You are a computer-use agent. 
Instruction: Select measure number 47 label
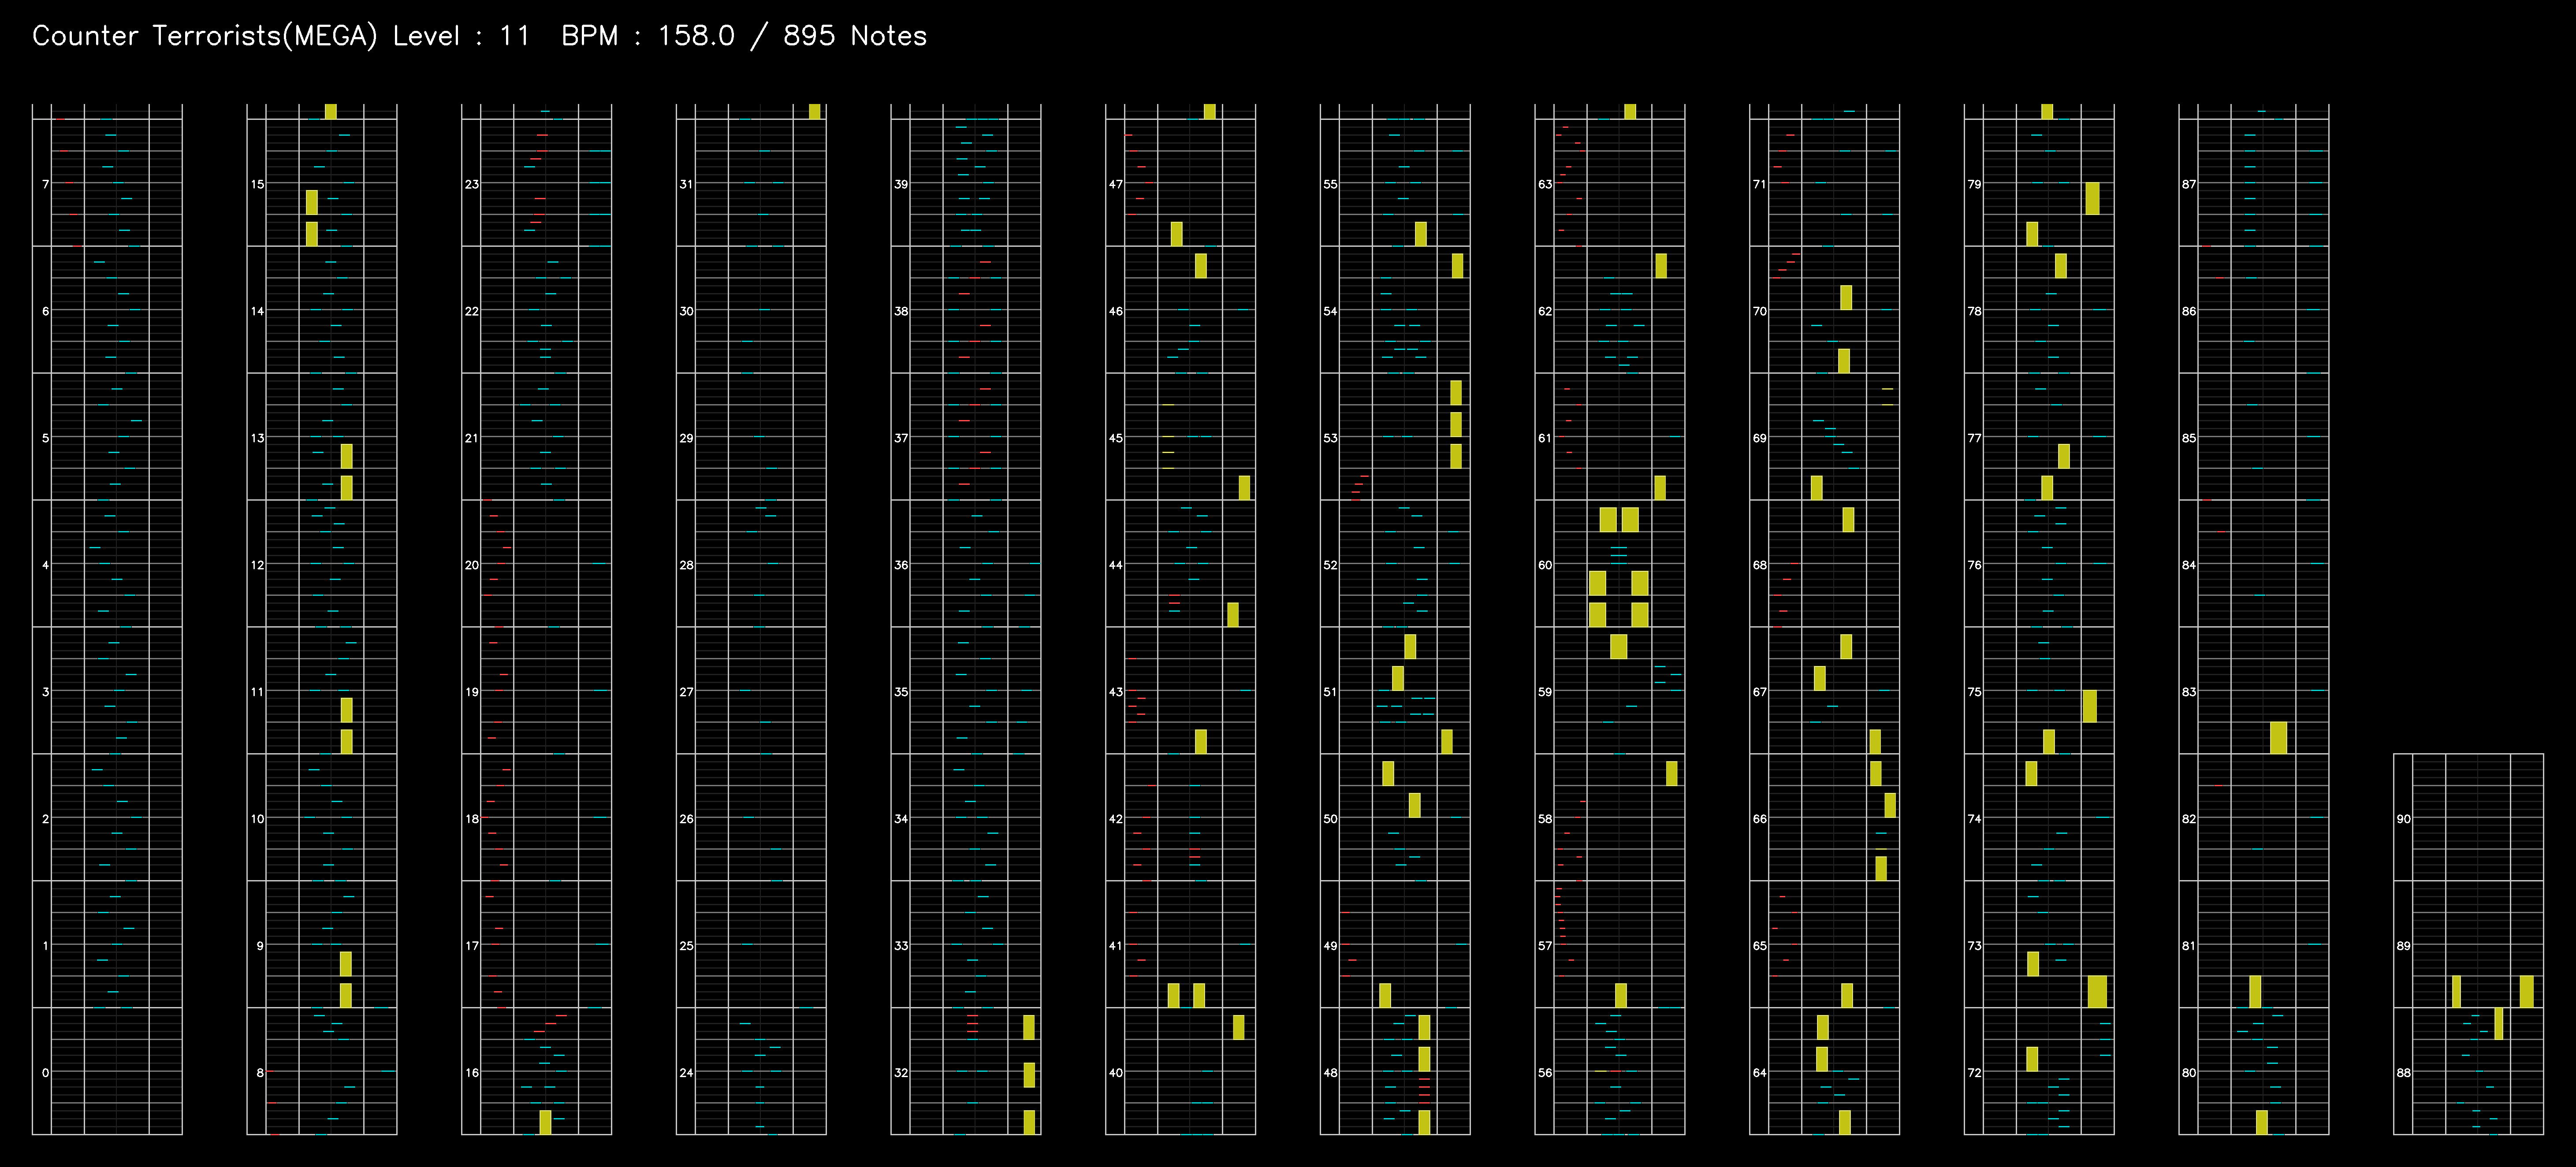[1116, 184]
